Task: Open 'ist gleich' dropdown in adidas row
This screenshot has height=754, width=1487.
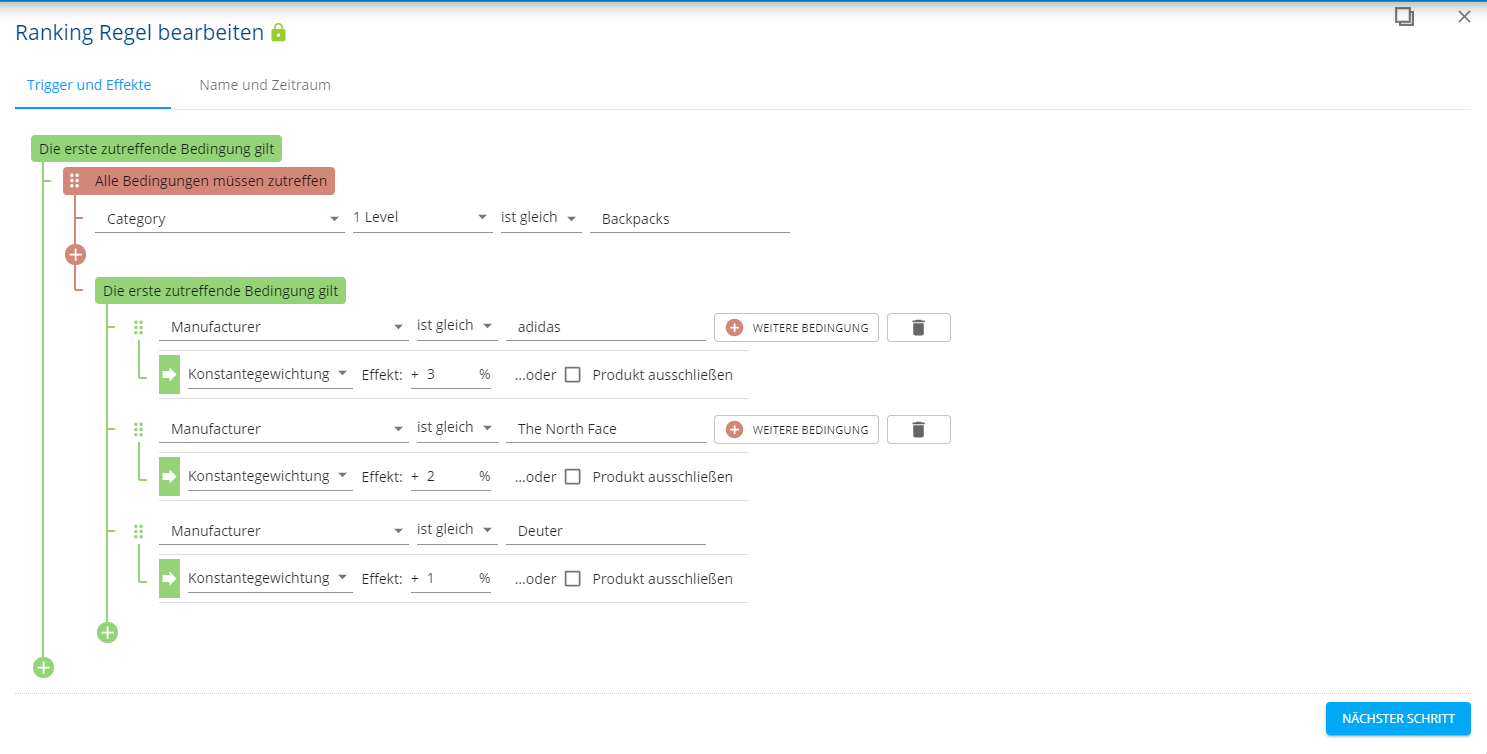Action: click(457, 326)
